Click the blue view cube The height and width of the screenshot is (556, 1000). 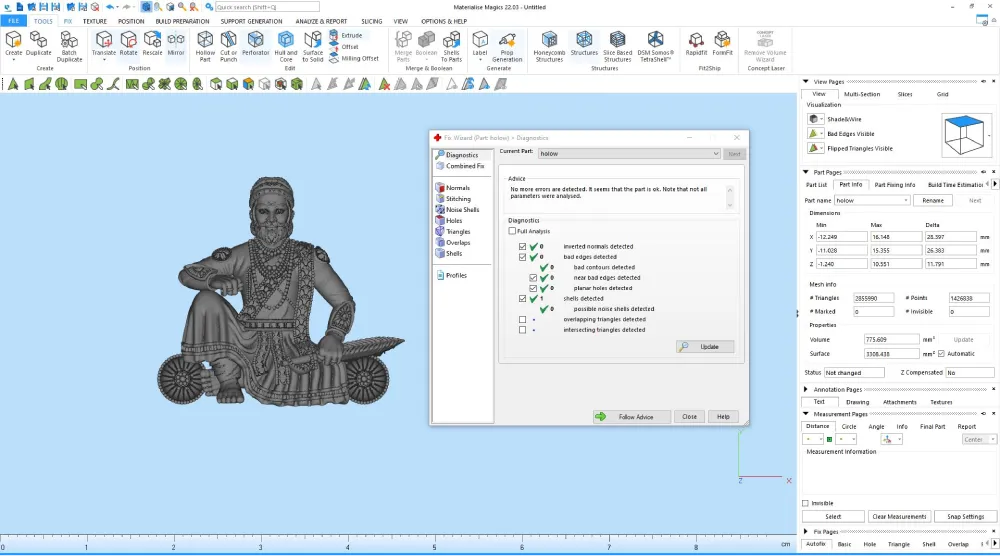[964, 135]
